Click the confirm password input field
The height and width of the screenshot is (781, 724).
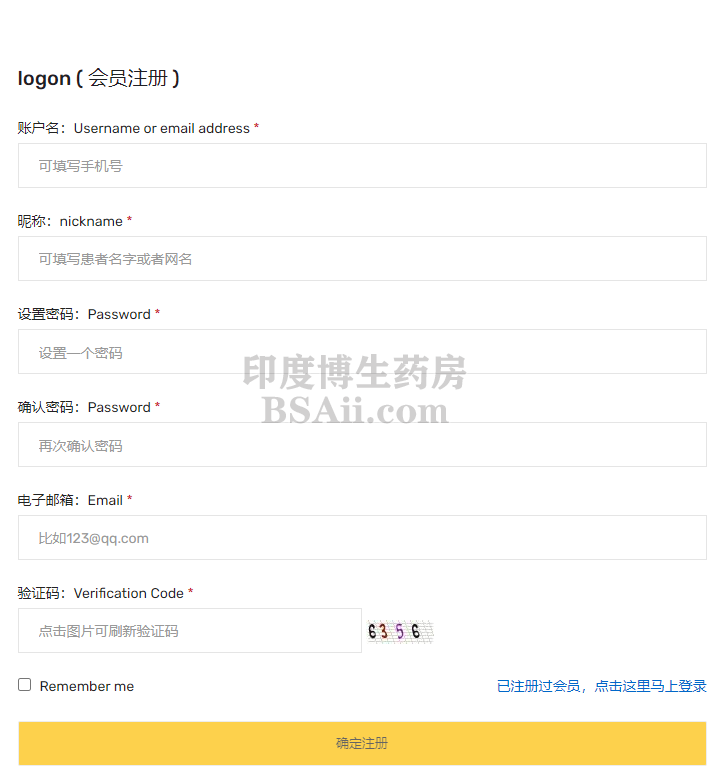[x=362, y=445]
